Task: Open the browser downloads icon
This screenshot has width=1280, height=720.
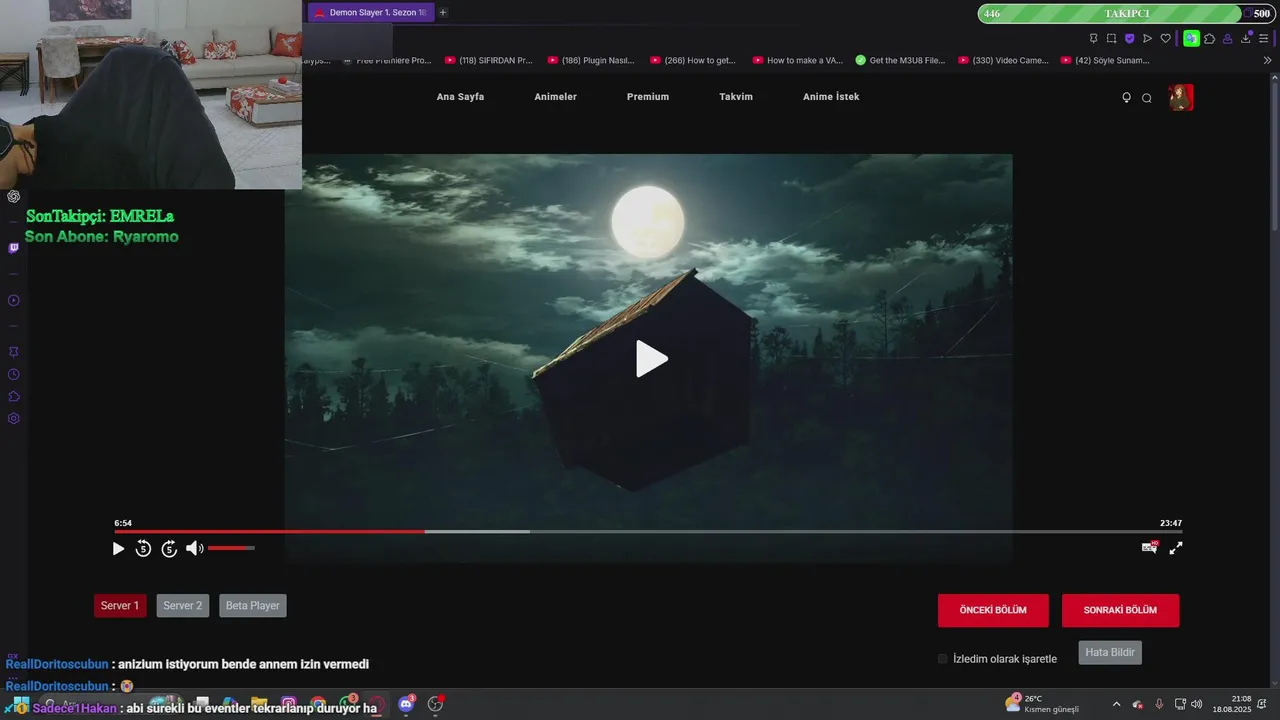Action: 1246,38
